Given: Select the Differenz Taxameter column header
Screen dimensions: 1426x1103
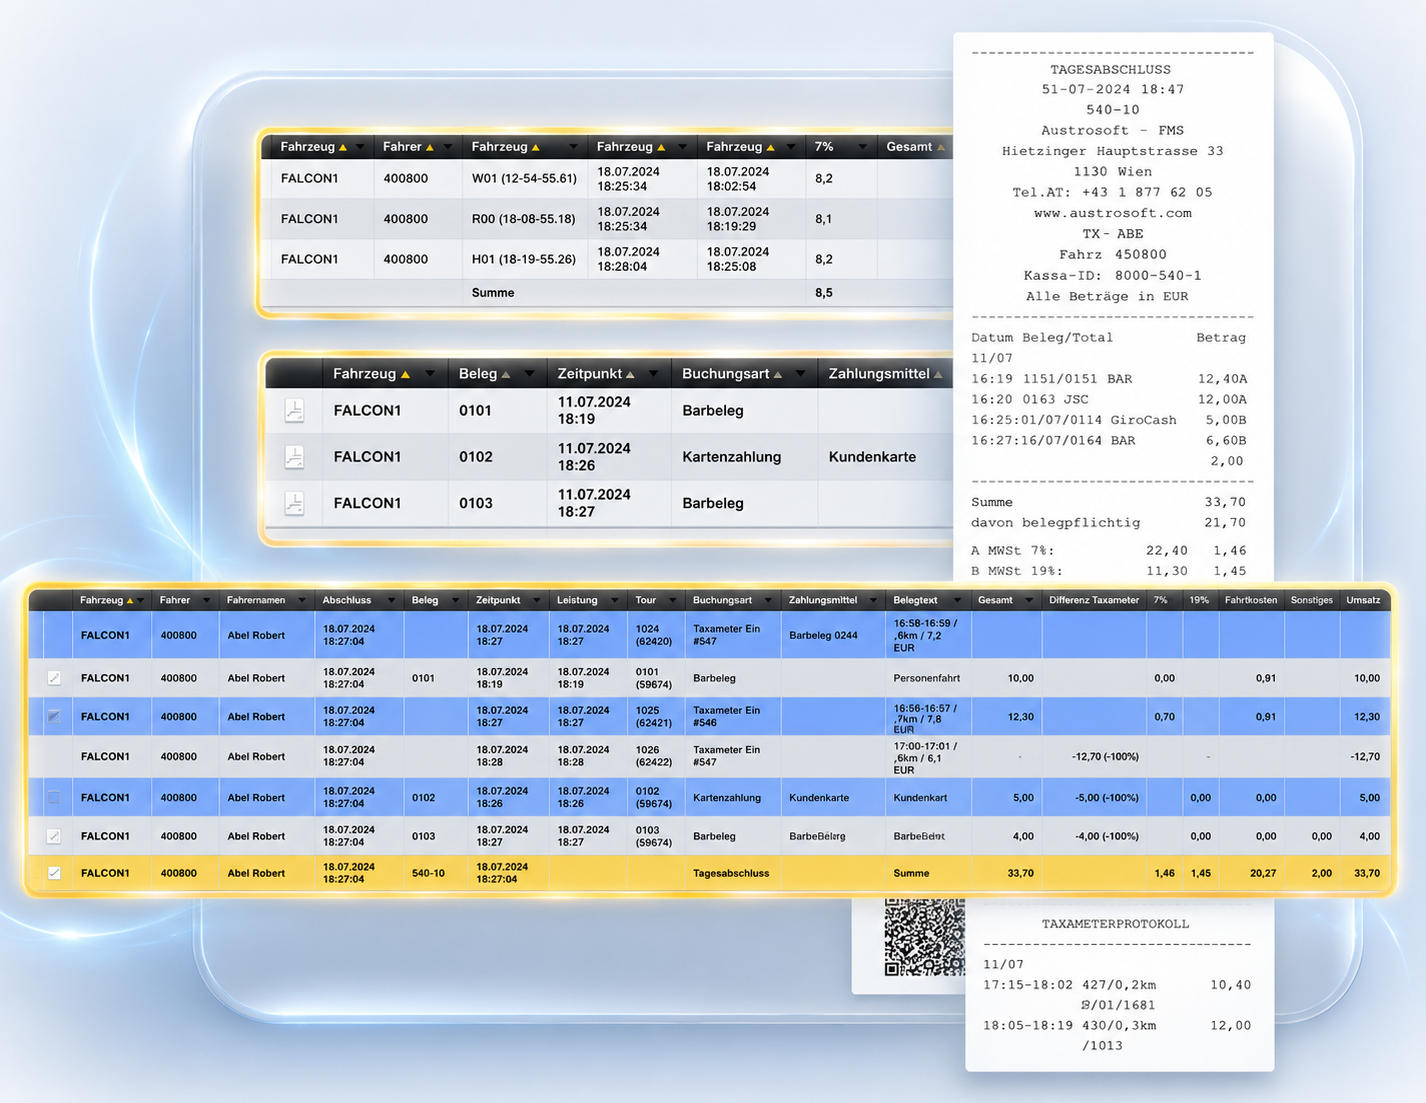Looking at the screenshot, I should click(x=1093, y=600).
